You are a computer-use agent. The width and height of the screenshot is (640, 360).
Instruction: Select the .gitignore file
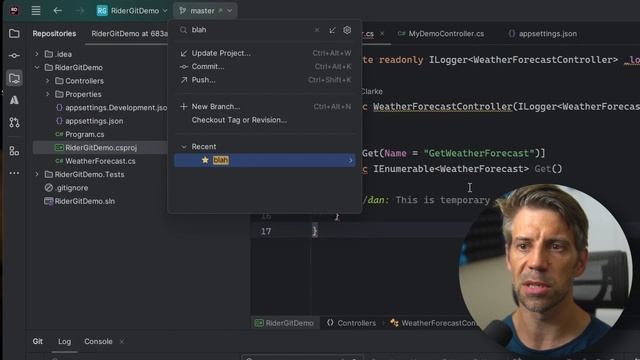click(66, 188)
